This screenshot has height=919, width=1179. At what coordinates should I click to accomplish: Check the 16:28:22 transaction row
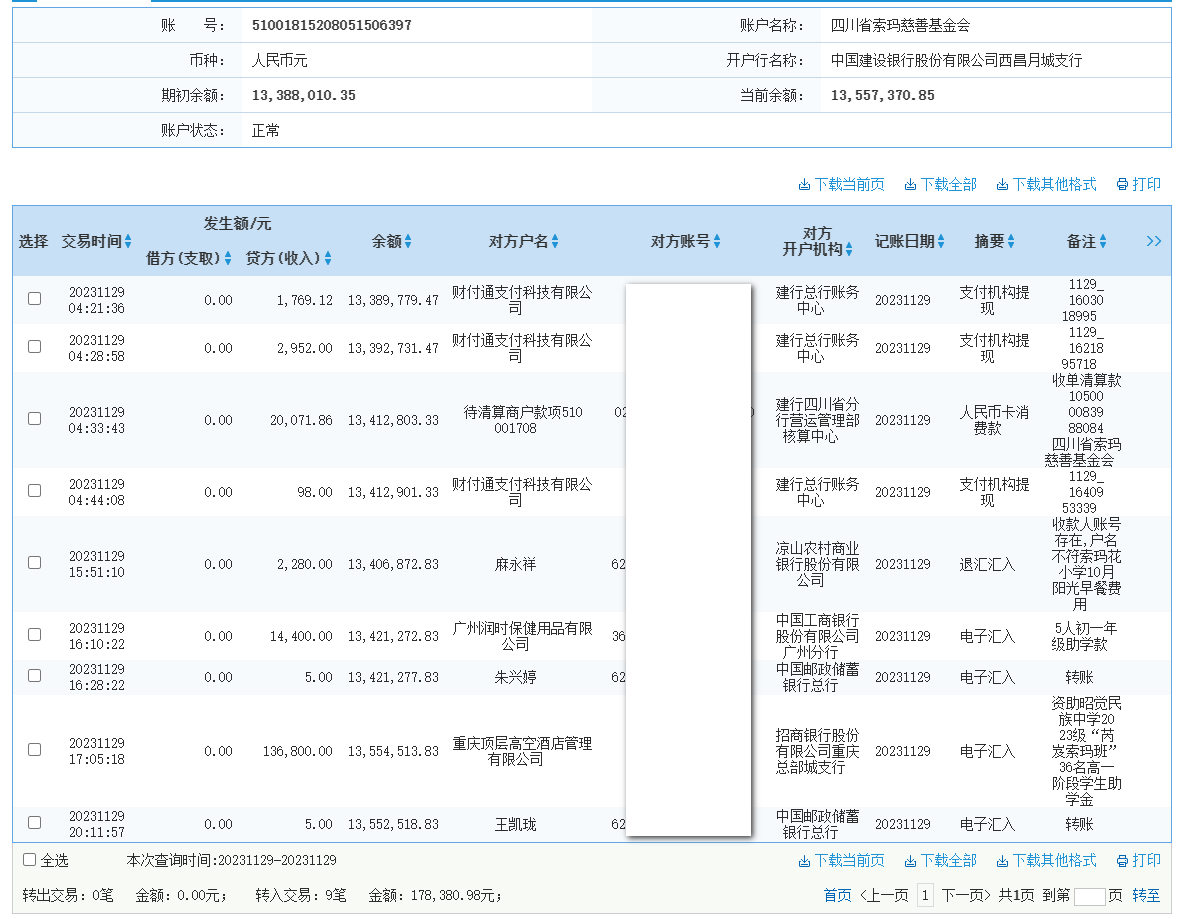click(35, 675)
